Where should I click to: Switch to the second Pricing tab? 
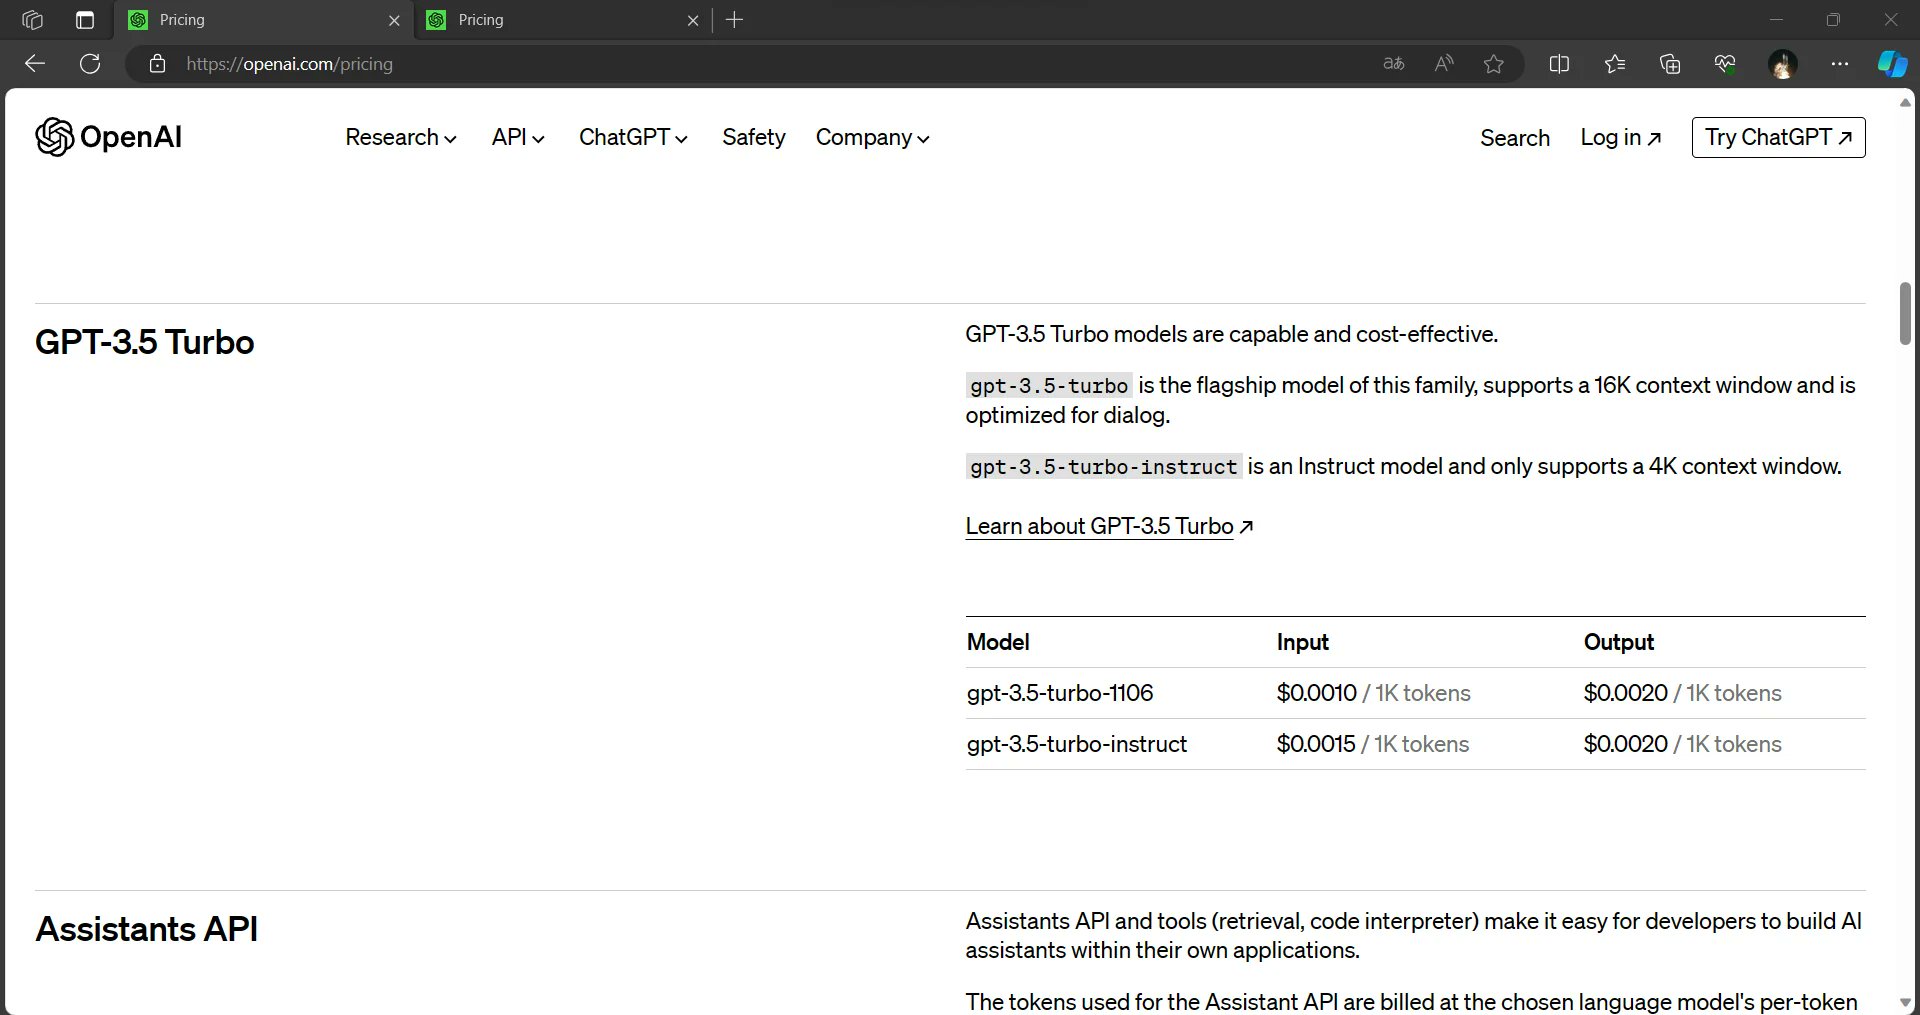pos(560,20)
